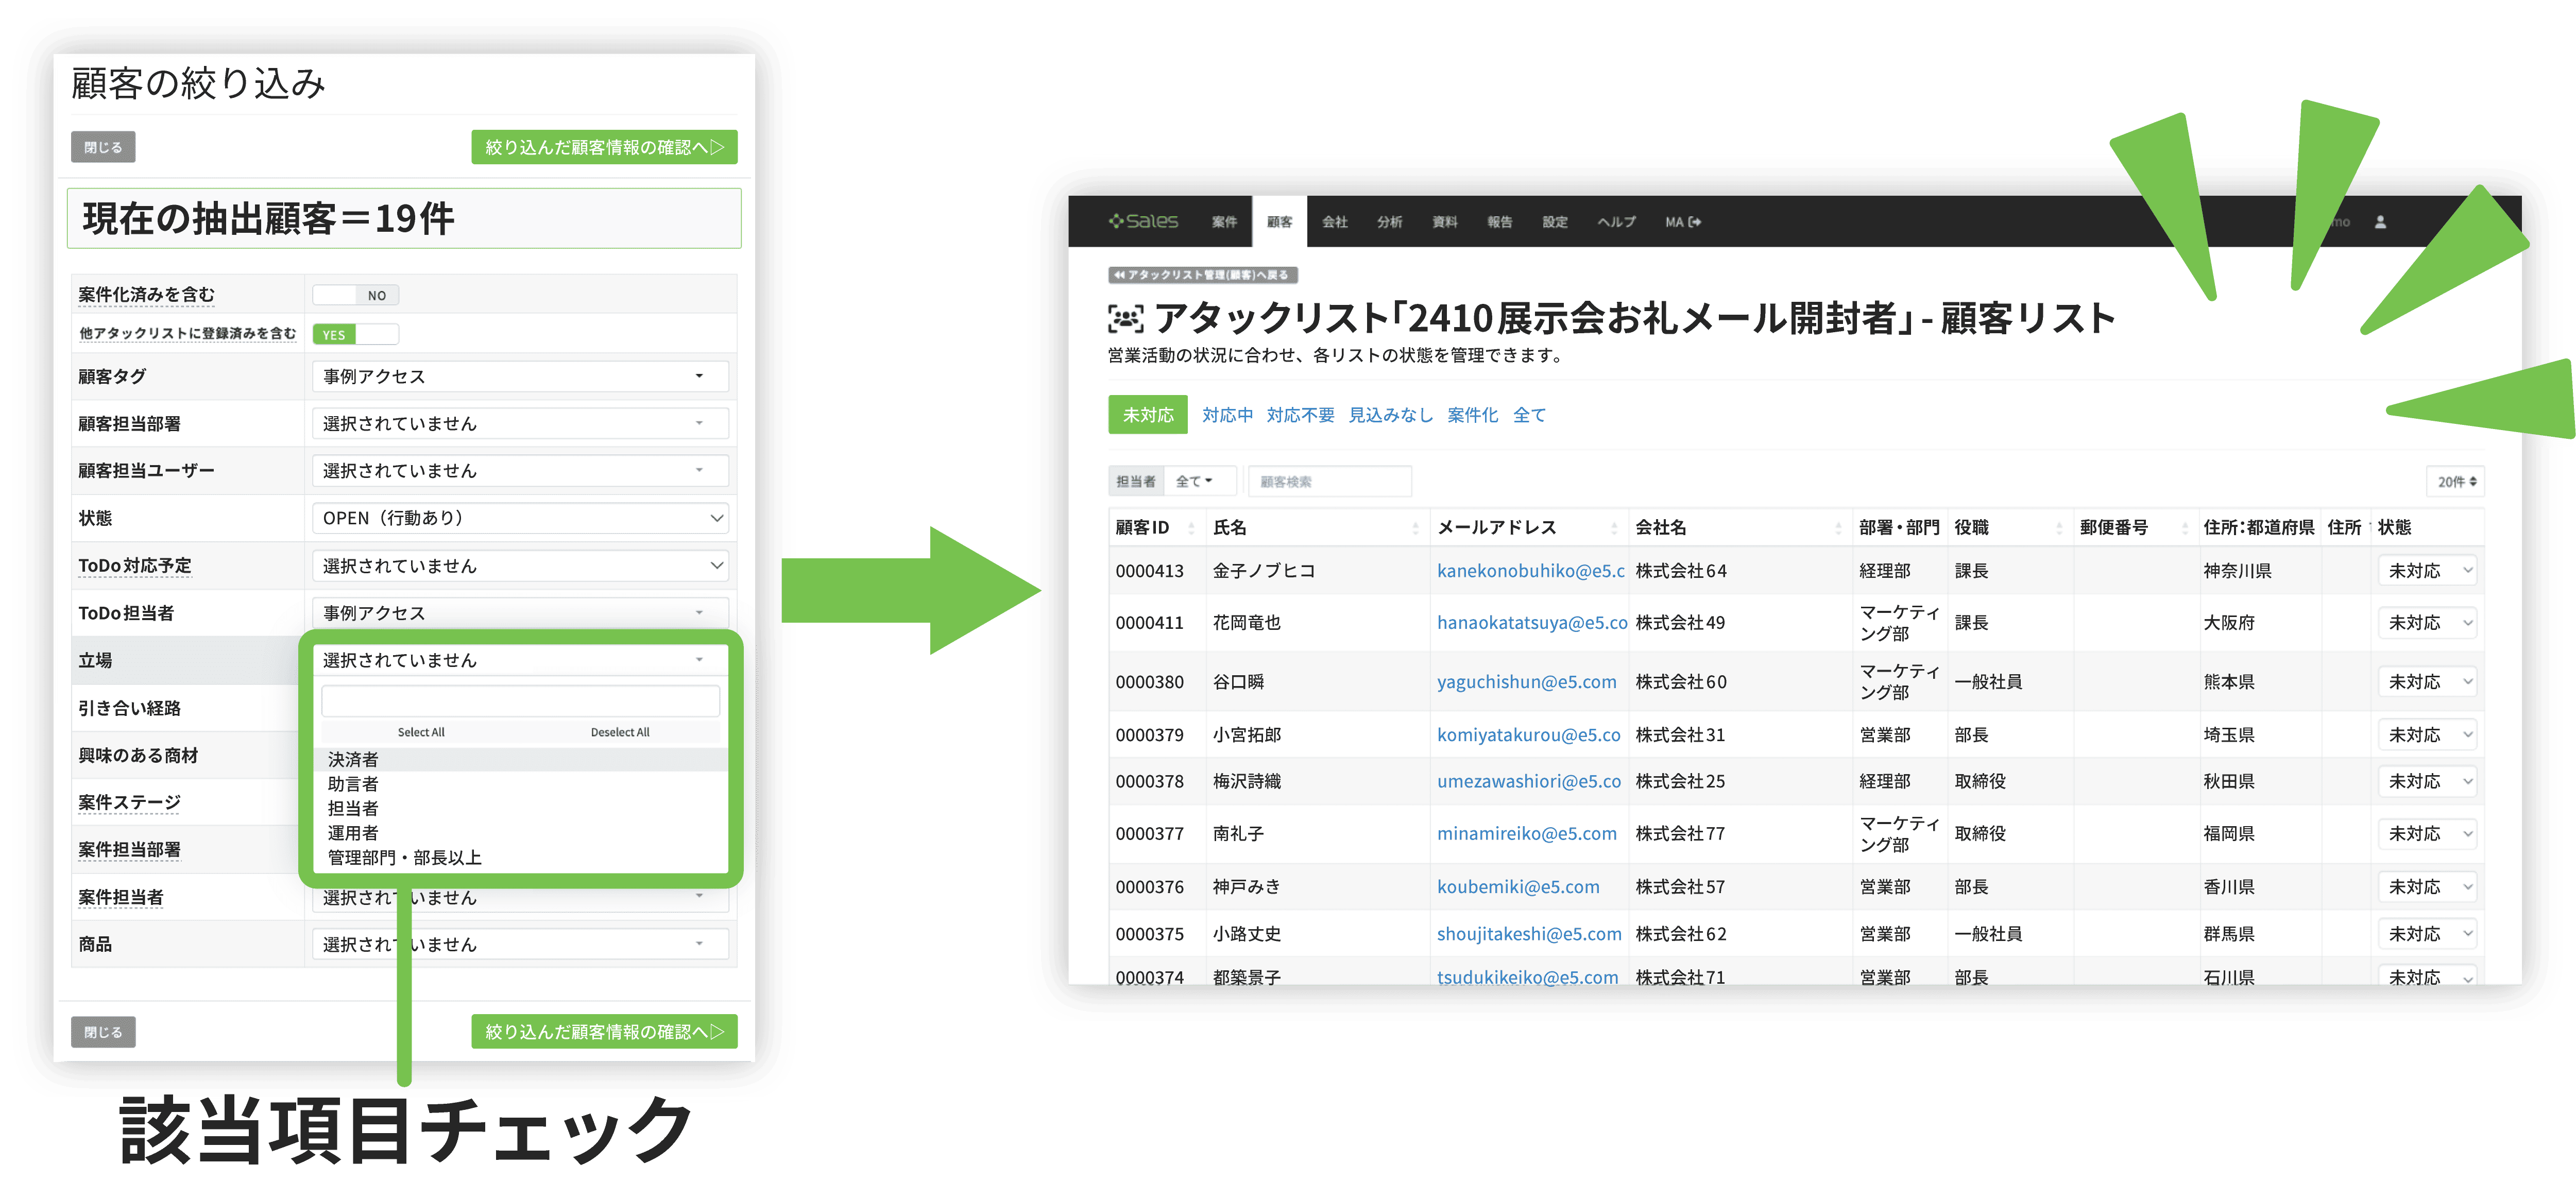Viewport: 2576px width, 1181px height.
Task: Open email umezawashiori@e5.co link
Action: pos(1528,781)
